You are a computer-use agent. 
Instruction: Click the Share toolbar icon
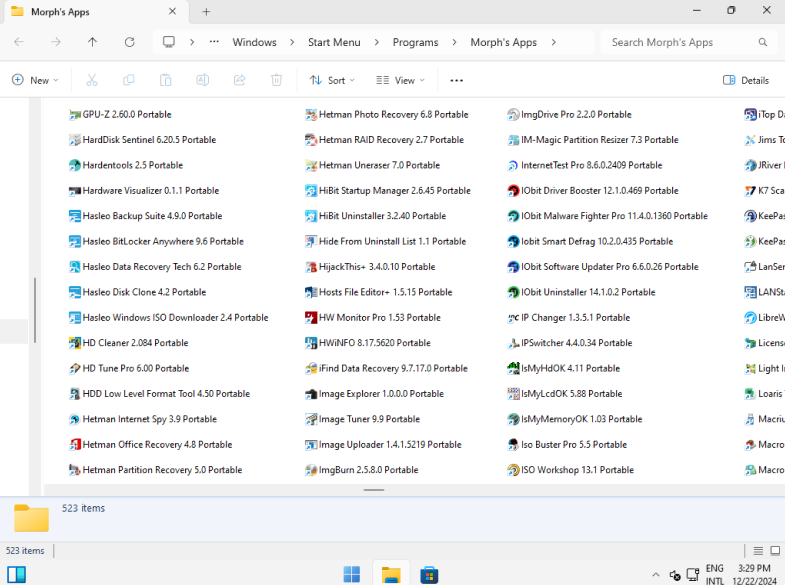coord(240,80)
